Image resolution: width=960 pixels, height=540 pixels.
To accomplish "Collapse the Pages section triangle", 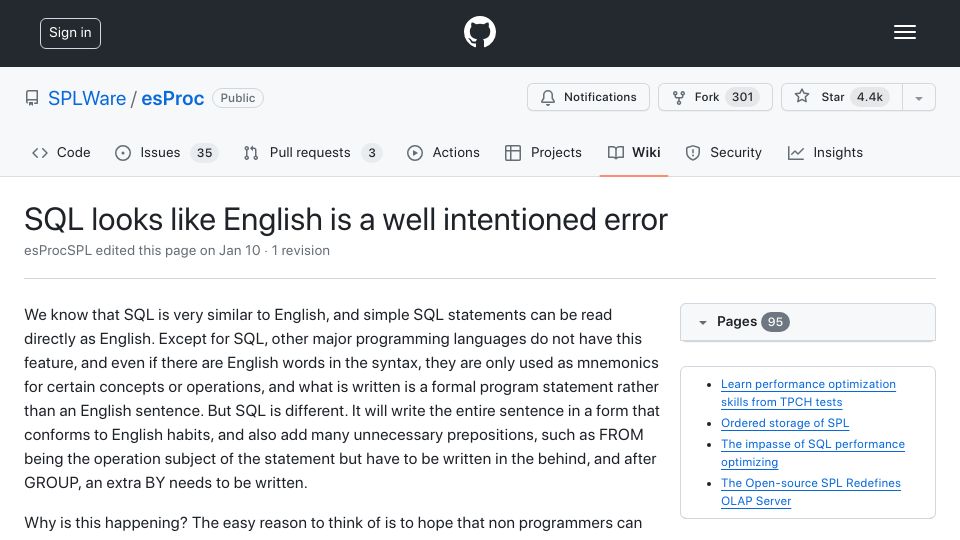I will pyautogui.click(x=702, y=322).
